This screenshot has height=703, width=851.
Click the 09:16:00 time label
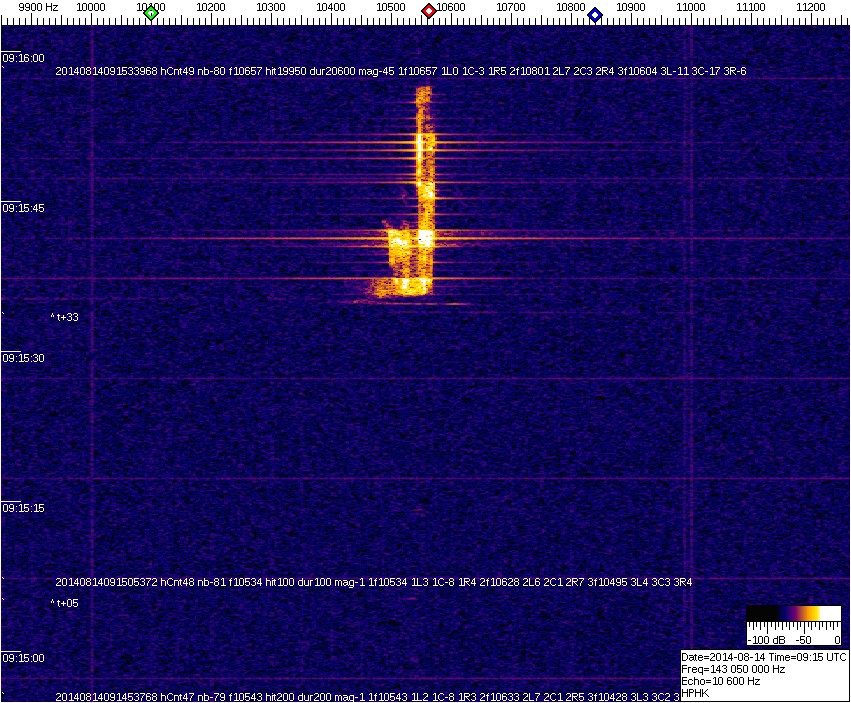[x=24, y=58]
